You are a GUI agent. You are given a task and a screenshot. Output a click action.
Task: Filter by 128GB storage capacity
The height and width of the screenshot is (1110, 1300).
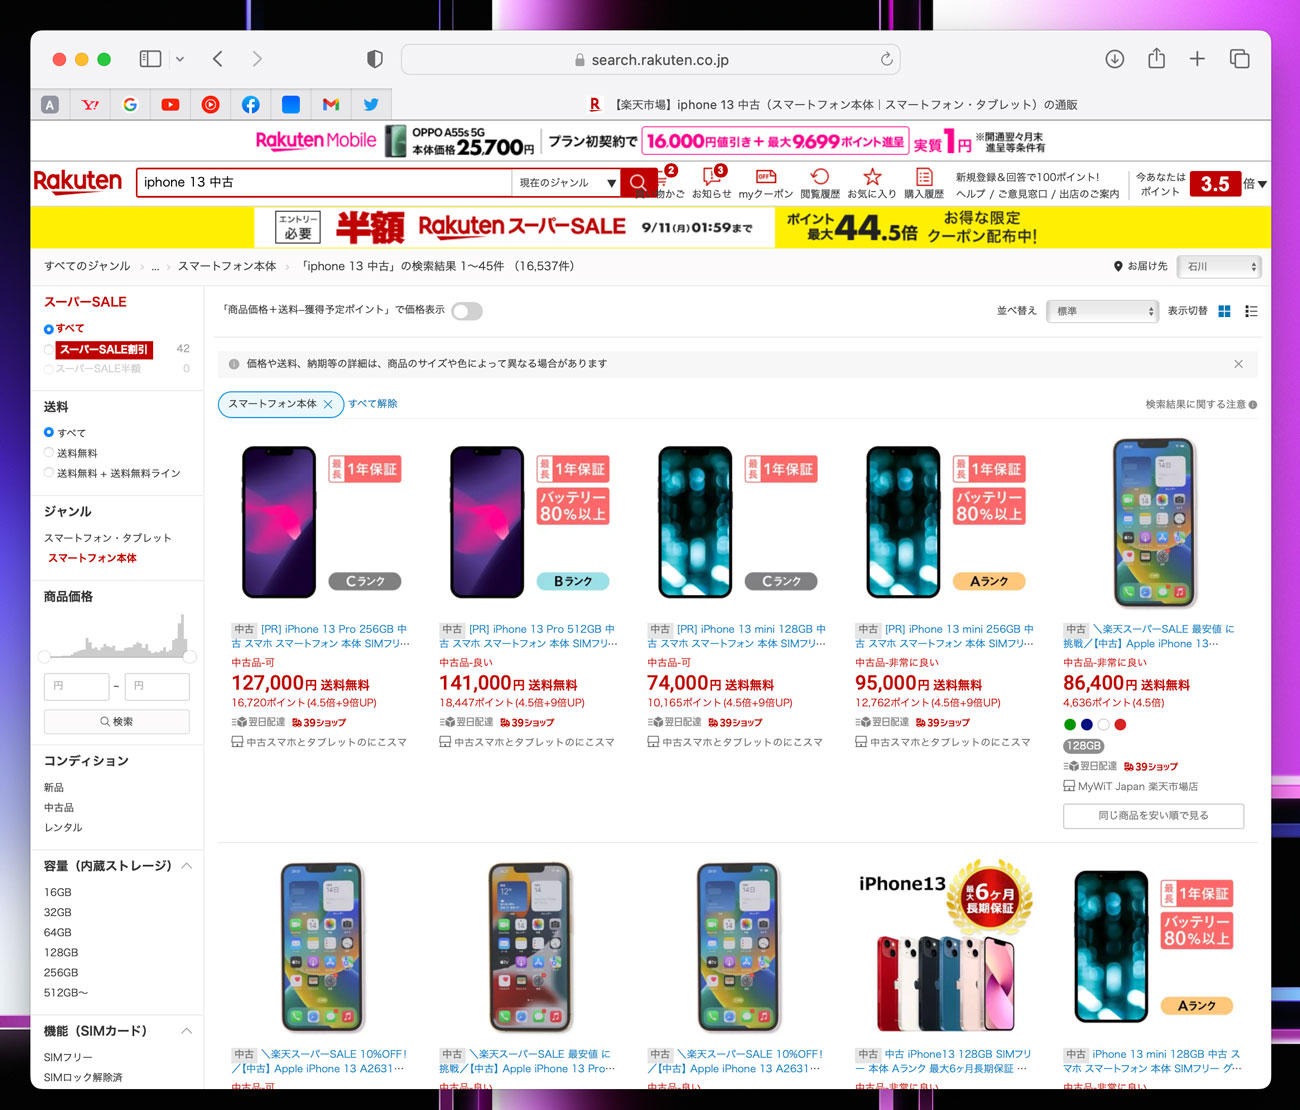pyautogui.click(x=61, y=952)
